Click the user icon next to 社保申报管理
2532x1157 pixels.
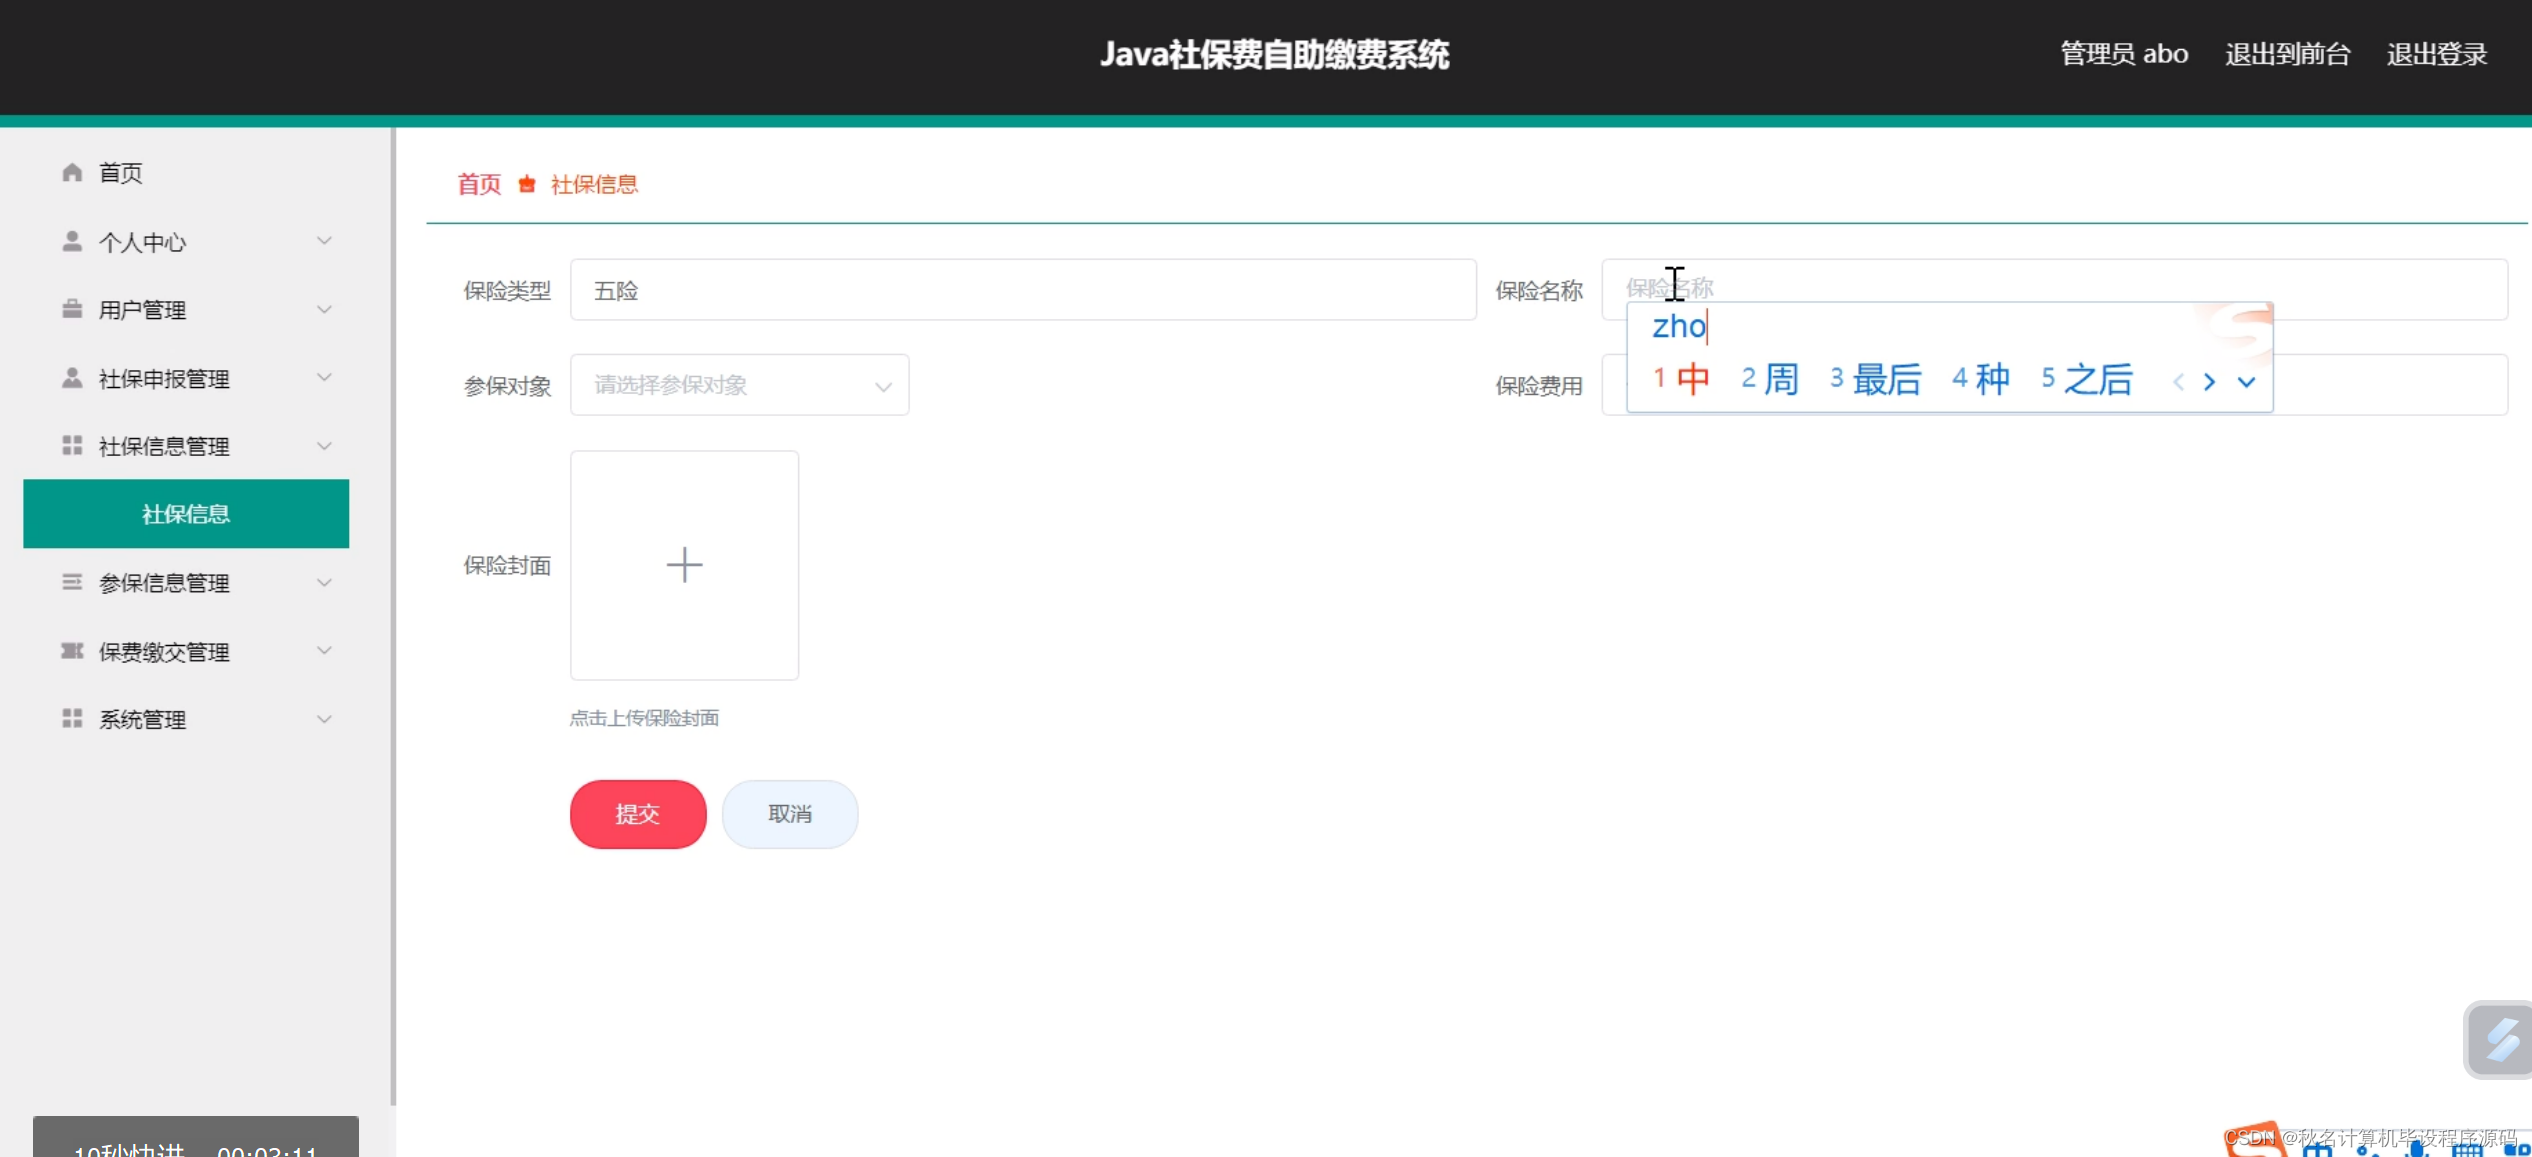(x=71, y=377)
